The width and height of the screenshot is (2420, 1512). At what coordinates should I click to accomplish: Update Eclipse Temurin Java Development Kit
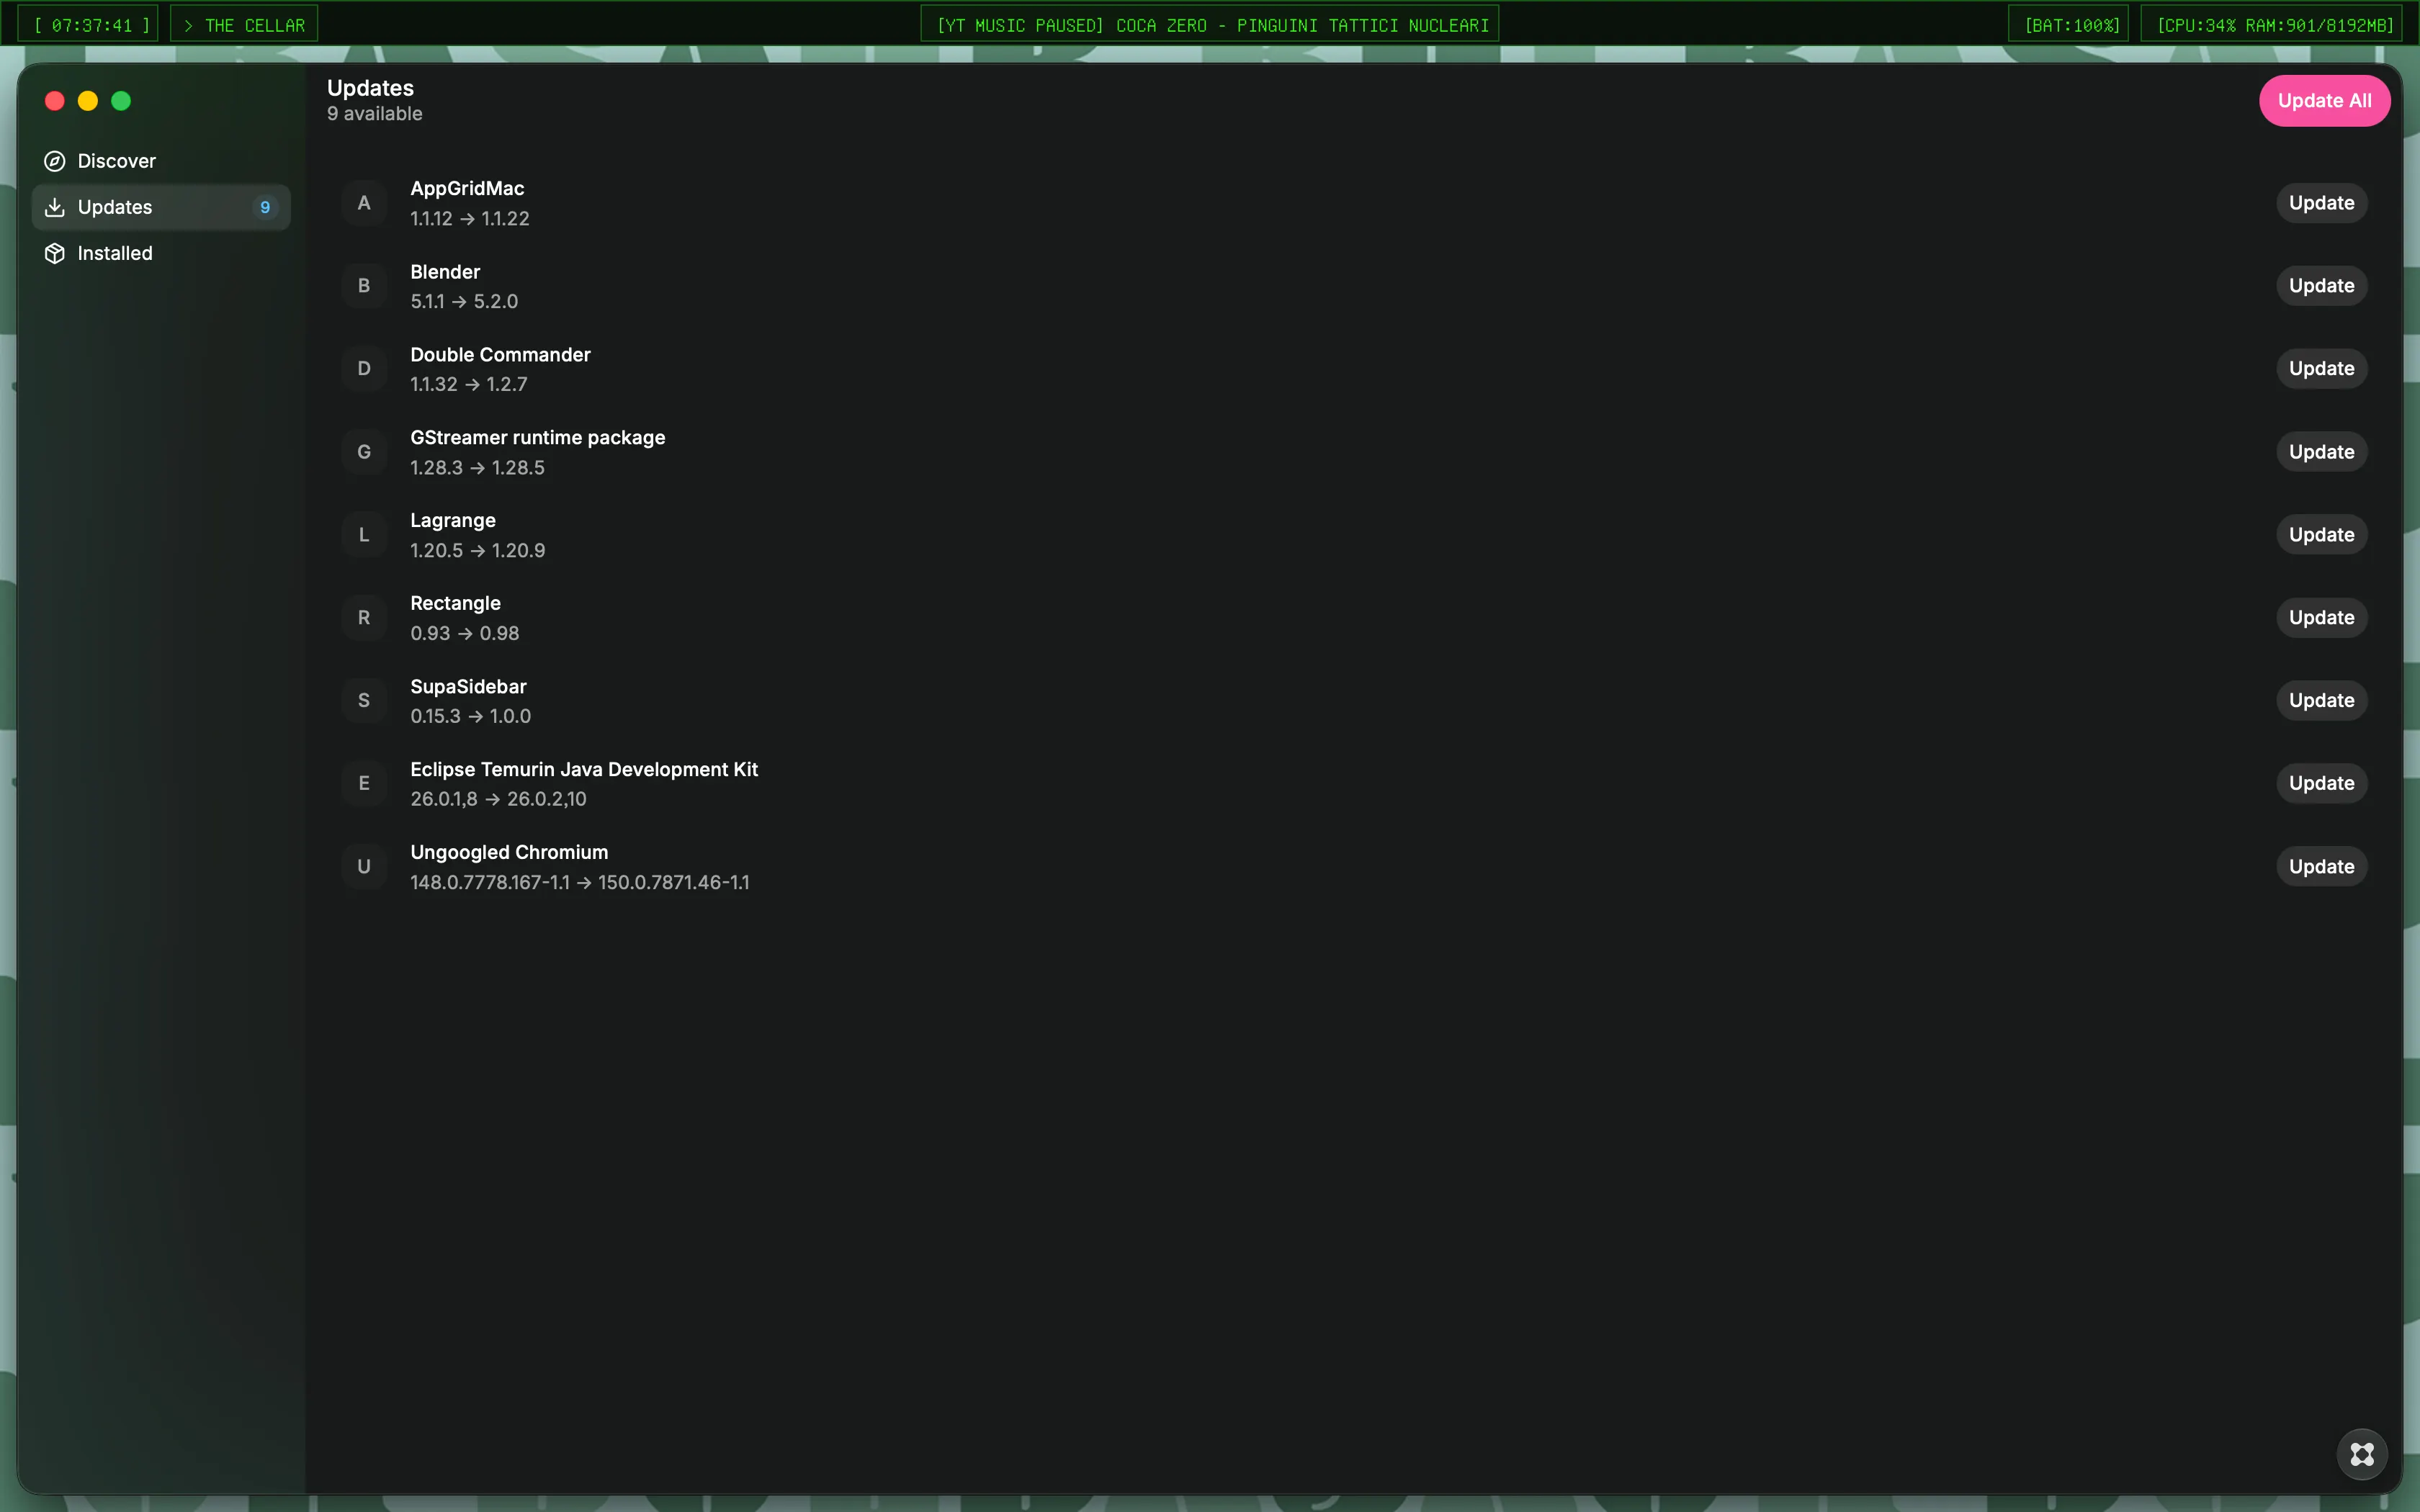pyautogui.click(x=2321, y=783)
